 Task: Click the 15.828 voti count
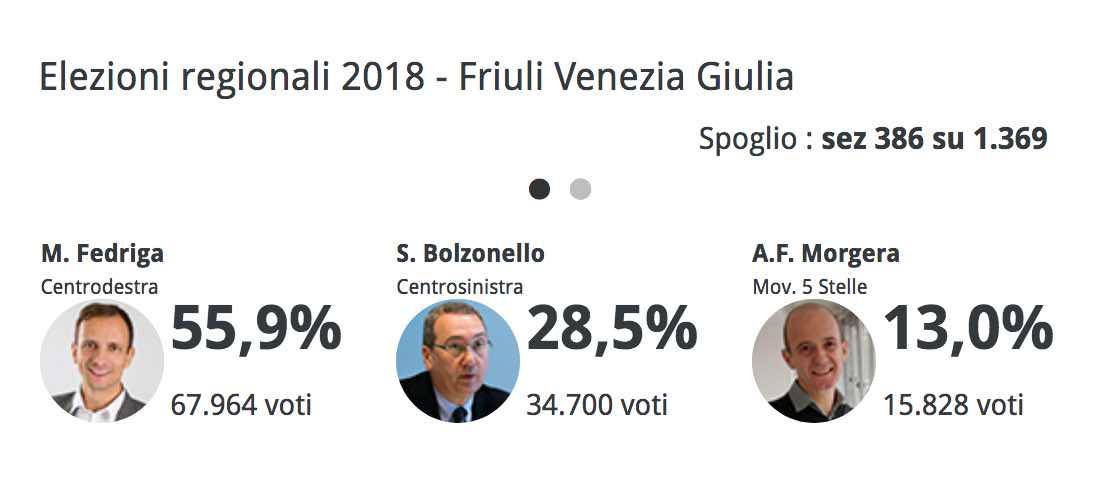(x=953, y=405)
